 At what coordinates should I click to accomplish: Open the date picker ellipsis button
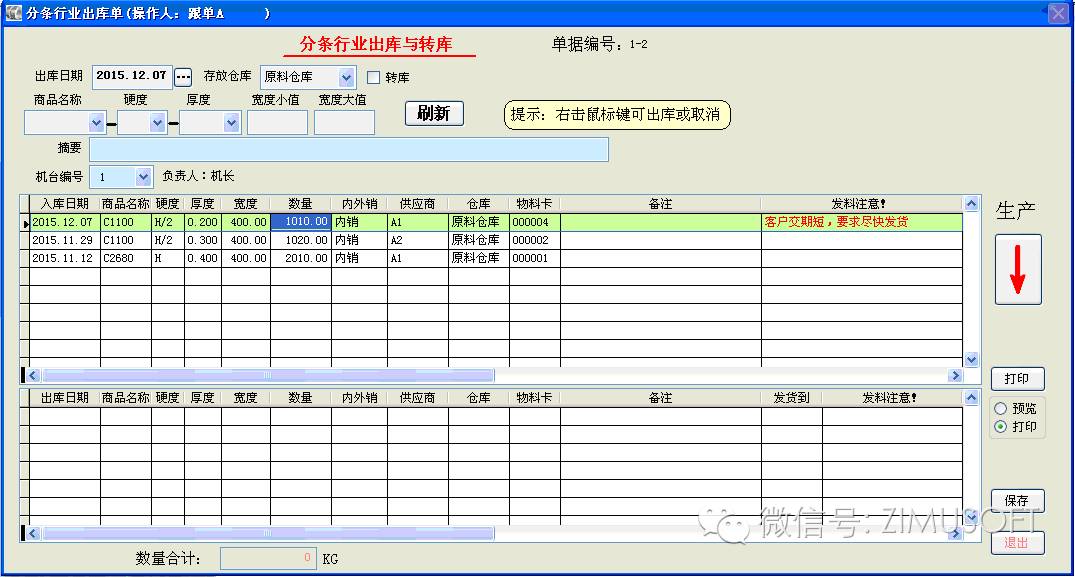pyautogui.click(x=183, y=77)
